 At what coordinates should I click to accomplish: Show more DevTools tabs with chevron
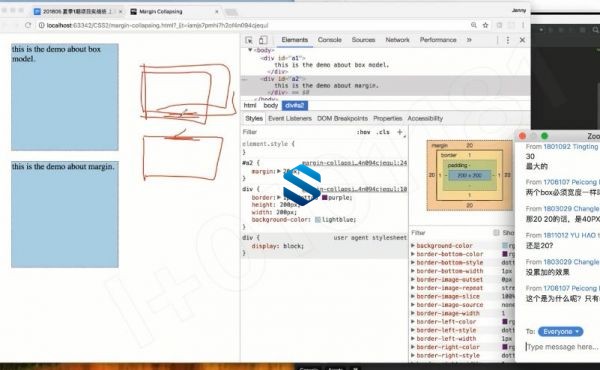(469, 40)
